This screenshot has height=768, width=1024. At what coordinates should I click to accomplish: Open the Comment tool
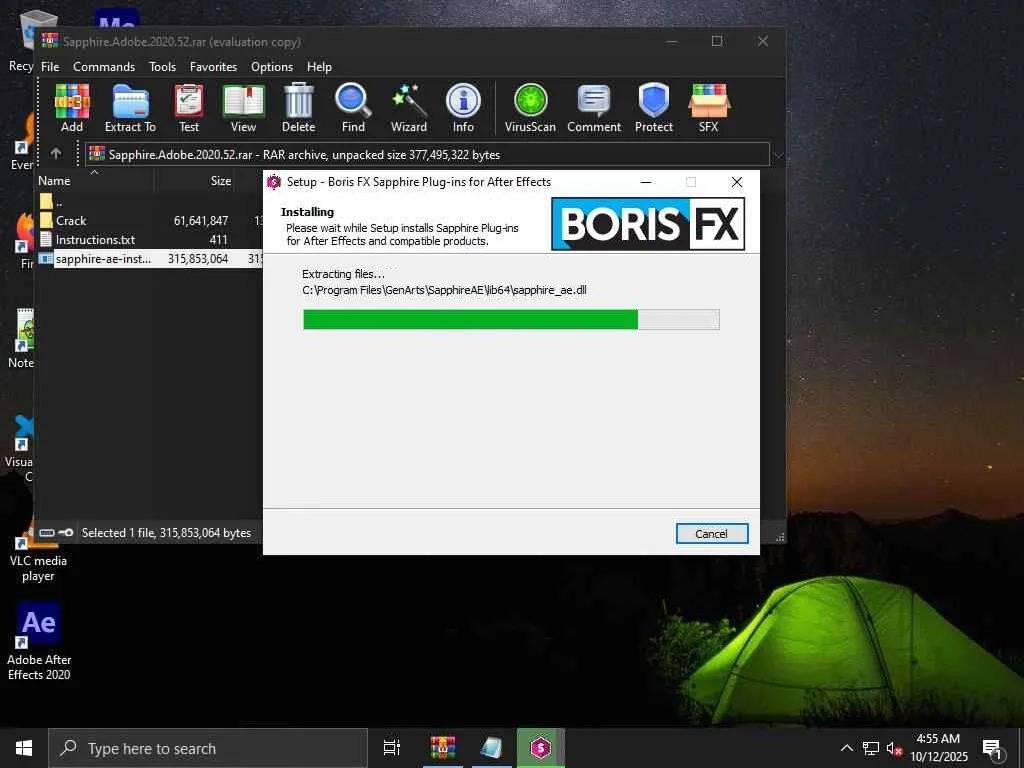coord(594,108)
